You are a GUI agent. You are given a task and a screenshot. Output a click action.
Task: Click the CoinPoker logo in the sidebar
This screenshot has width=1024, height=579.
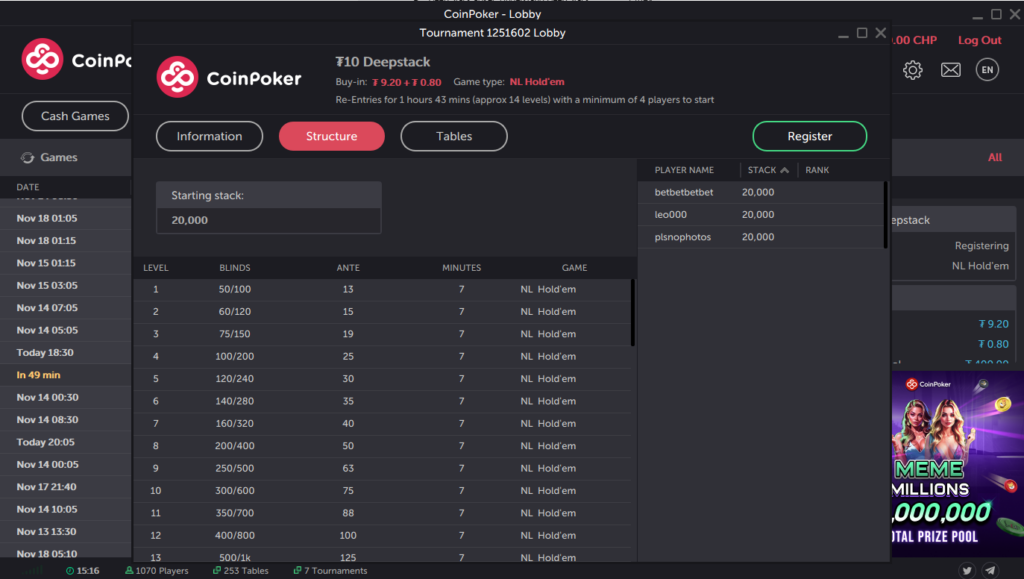point(43,60)
